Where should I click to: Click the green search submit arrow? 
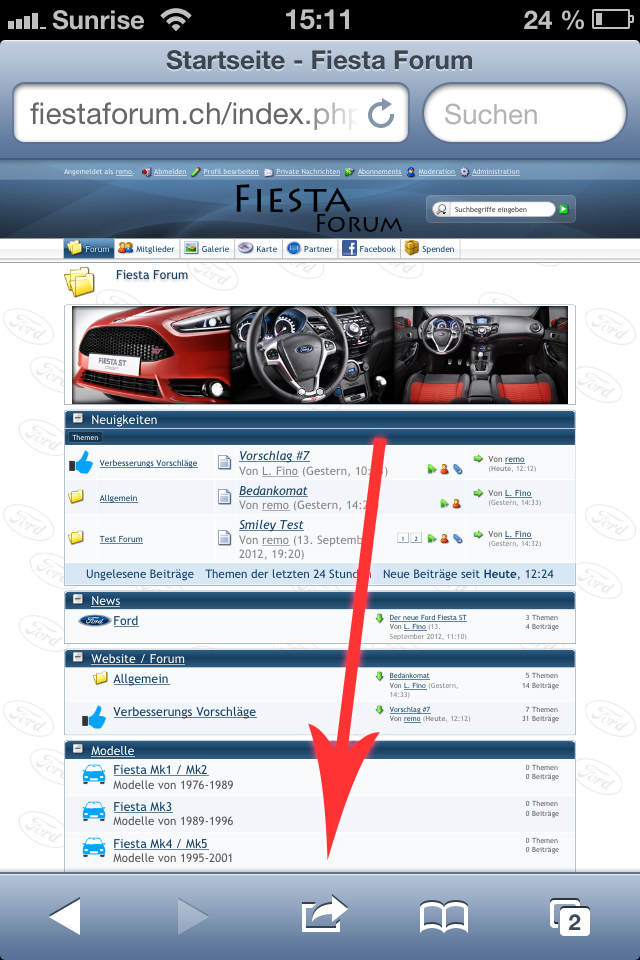(564, 210)
